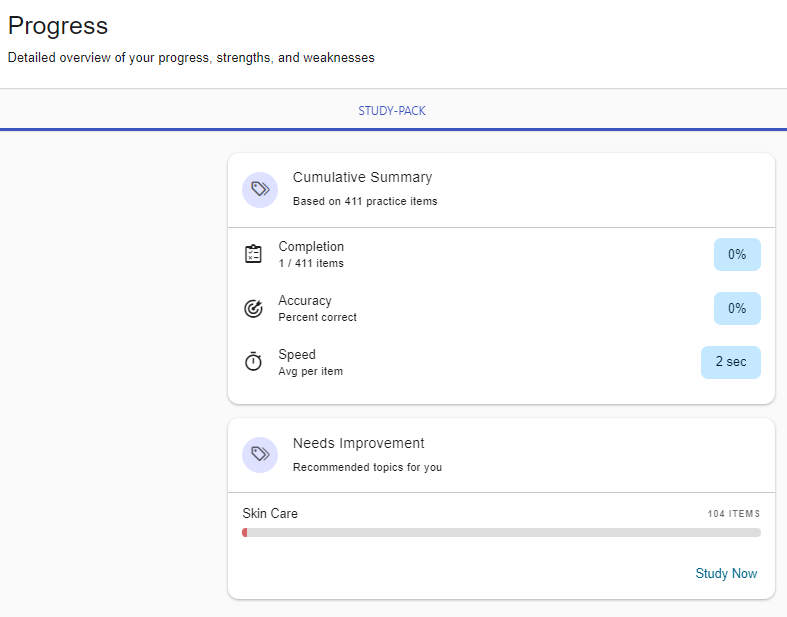Select the Accuracy 0% badge
Viewport: 787px width, 617px height.
click(x=737, y=309)
